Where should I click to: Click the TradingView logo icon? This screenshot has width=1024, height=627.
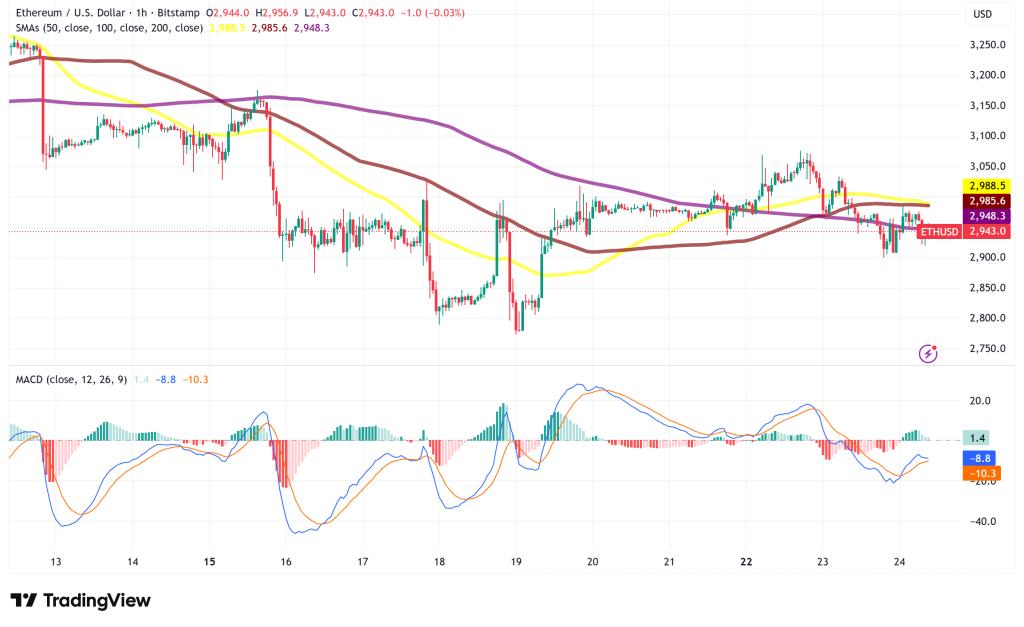click(24, 600)
